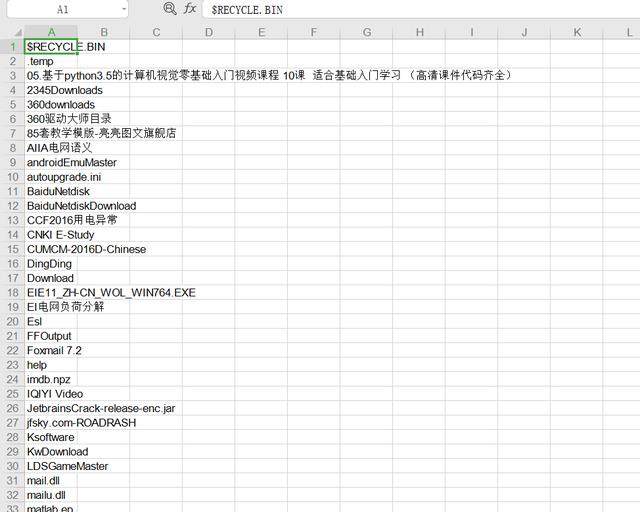Select column H header

pyautogui.click(x=419, y=32)
